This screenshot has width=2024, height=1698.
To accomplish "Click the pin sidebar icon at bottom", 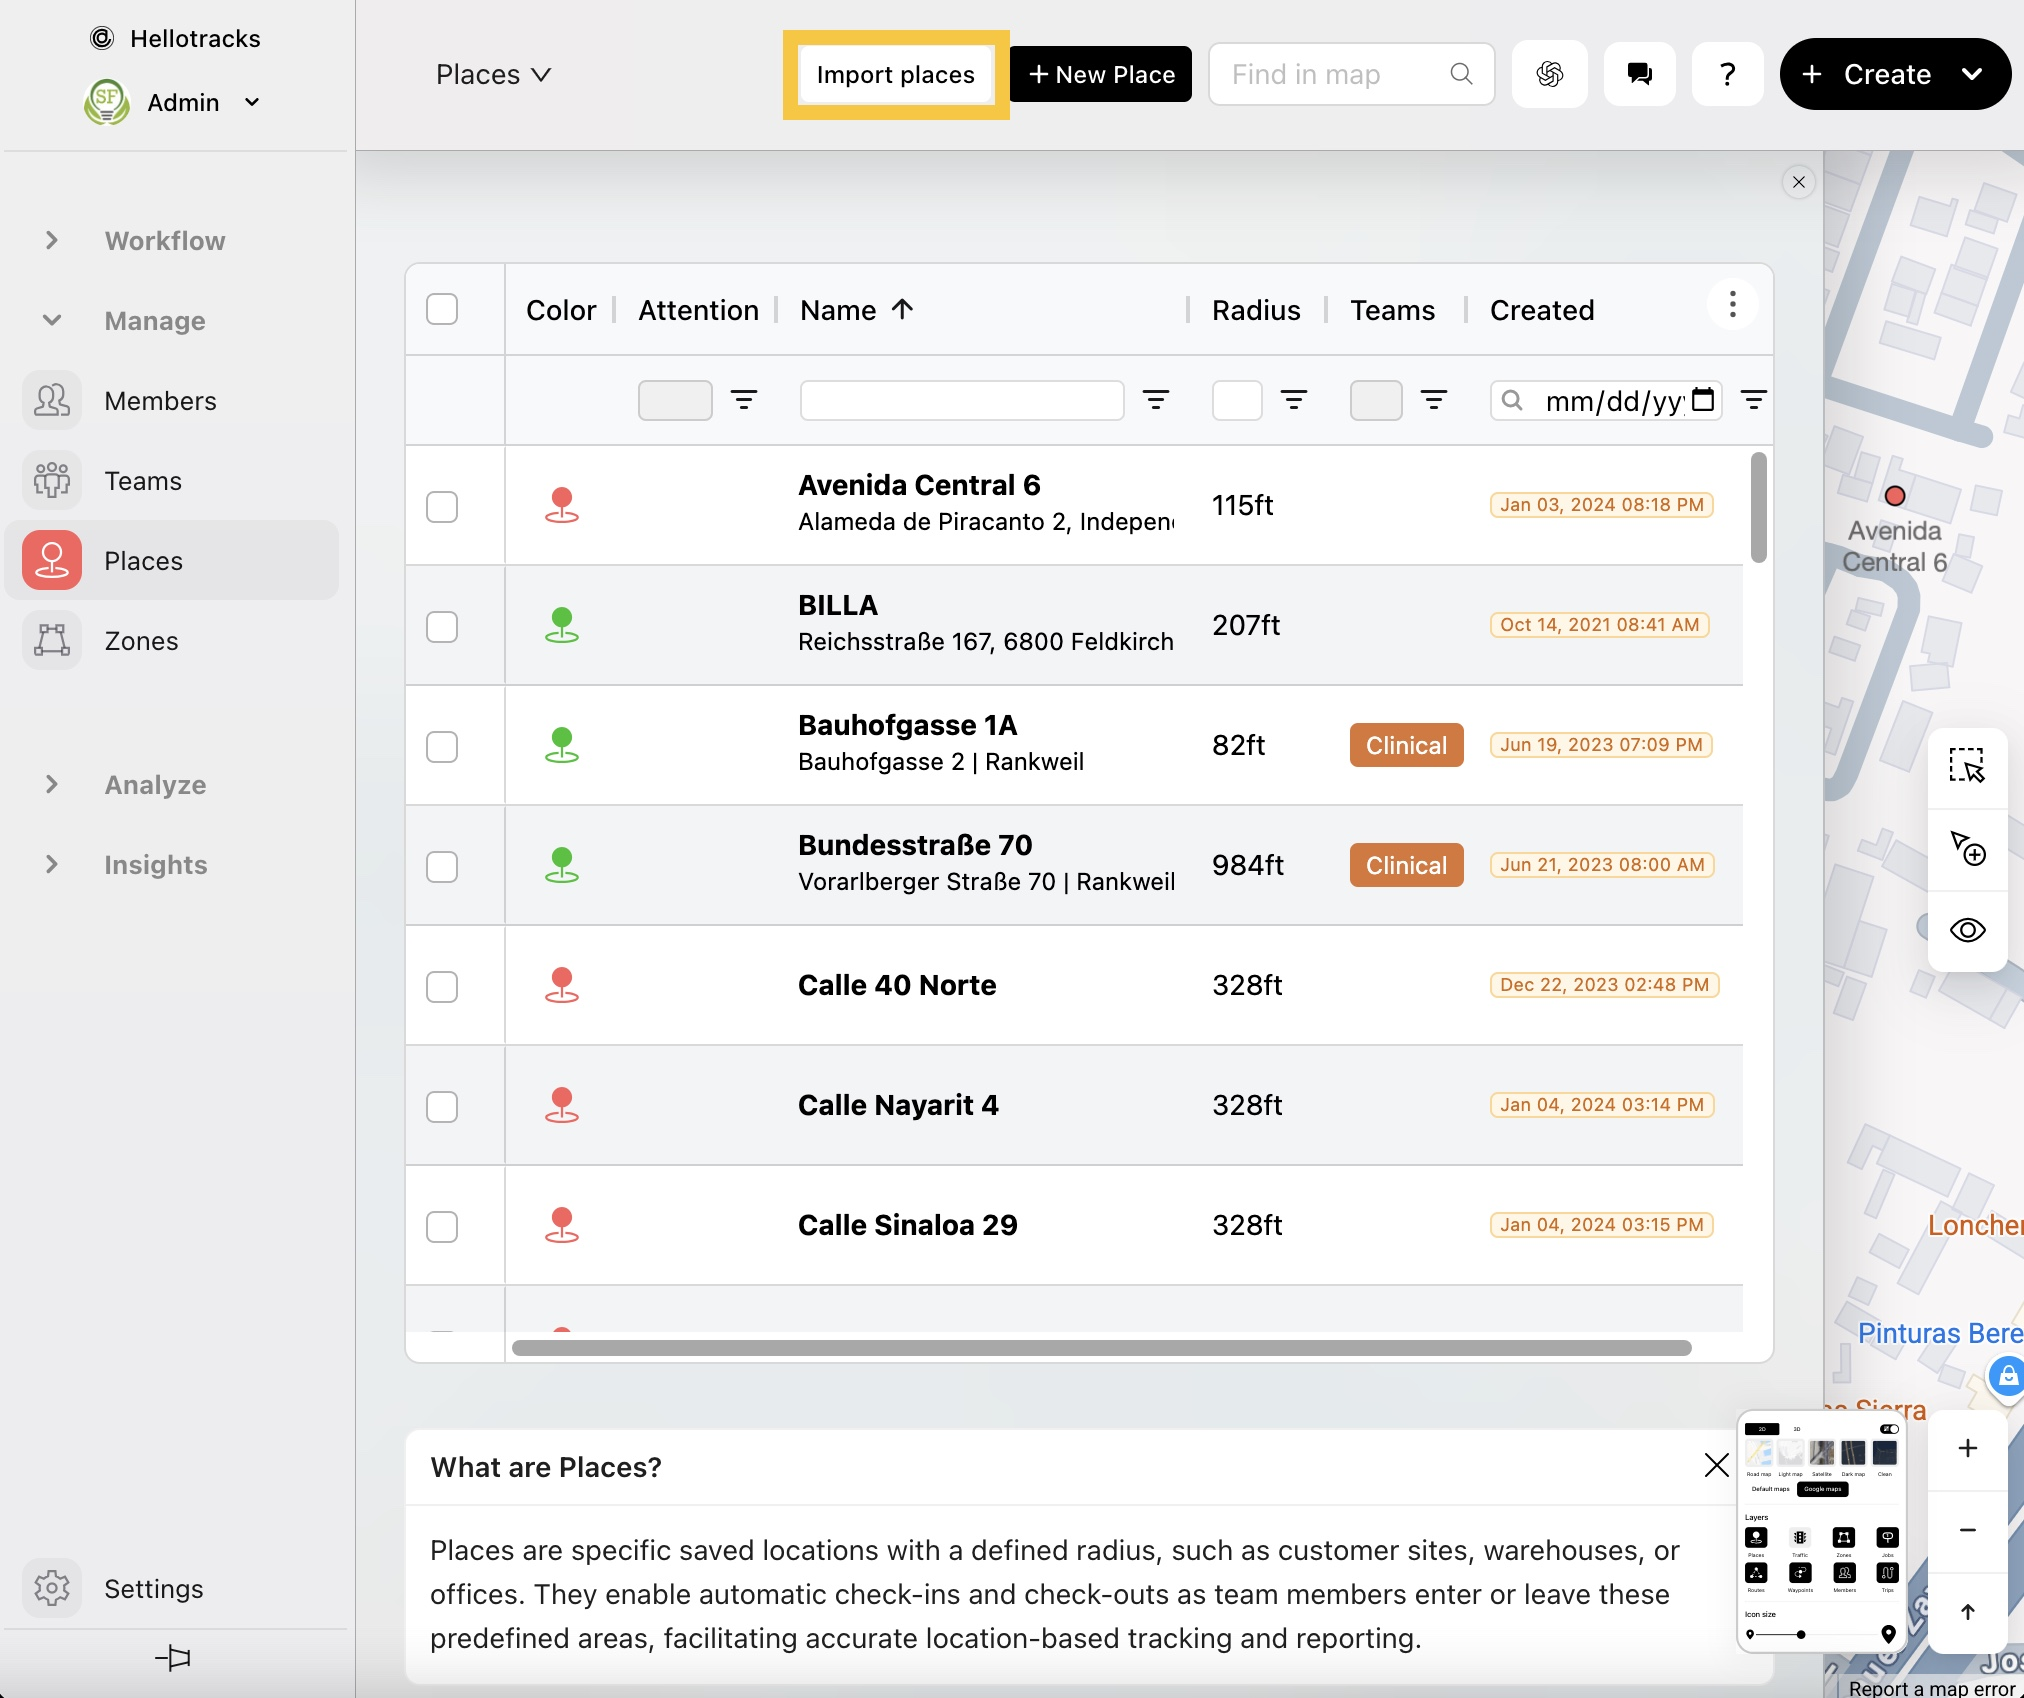I will tap(173, 1658).
